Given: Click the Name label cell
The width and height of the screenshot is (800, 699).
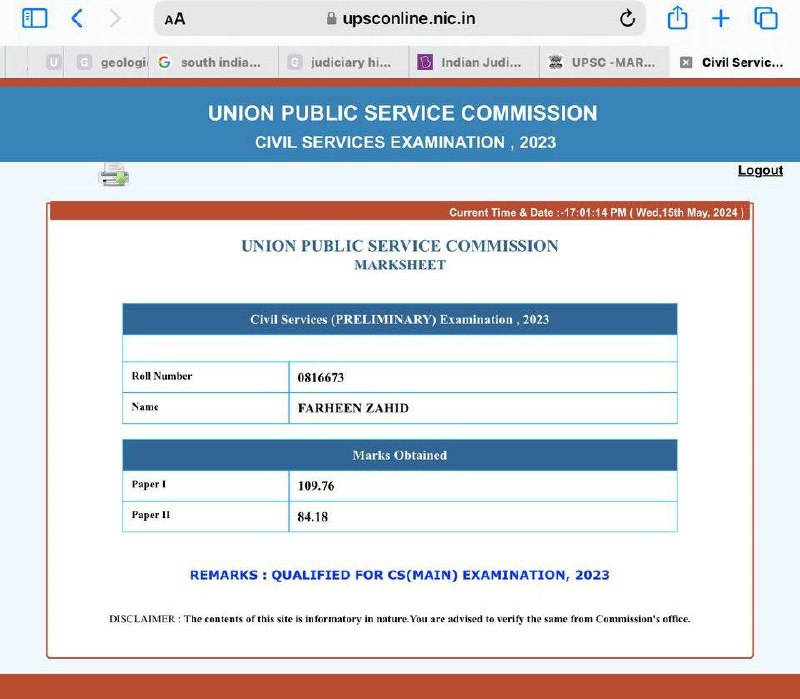Looking at the screenshot, I should [206, 408].
